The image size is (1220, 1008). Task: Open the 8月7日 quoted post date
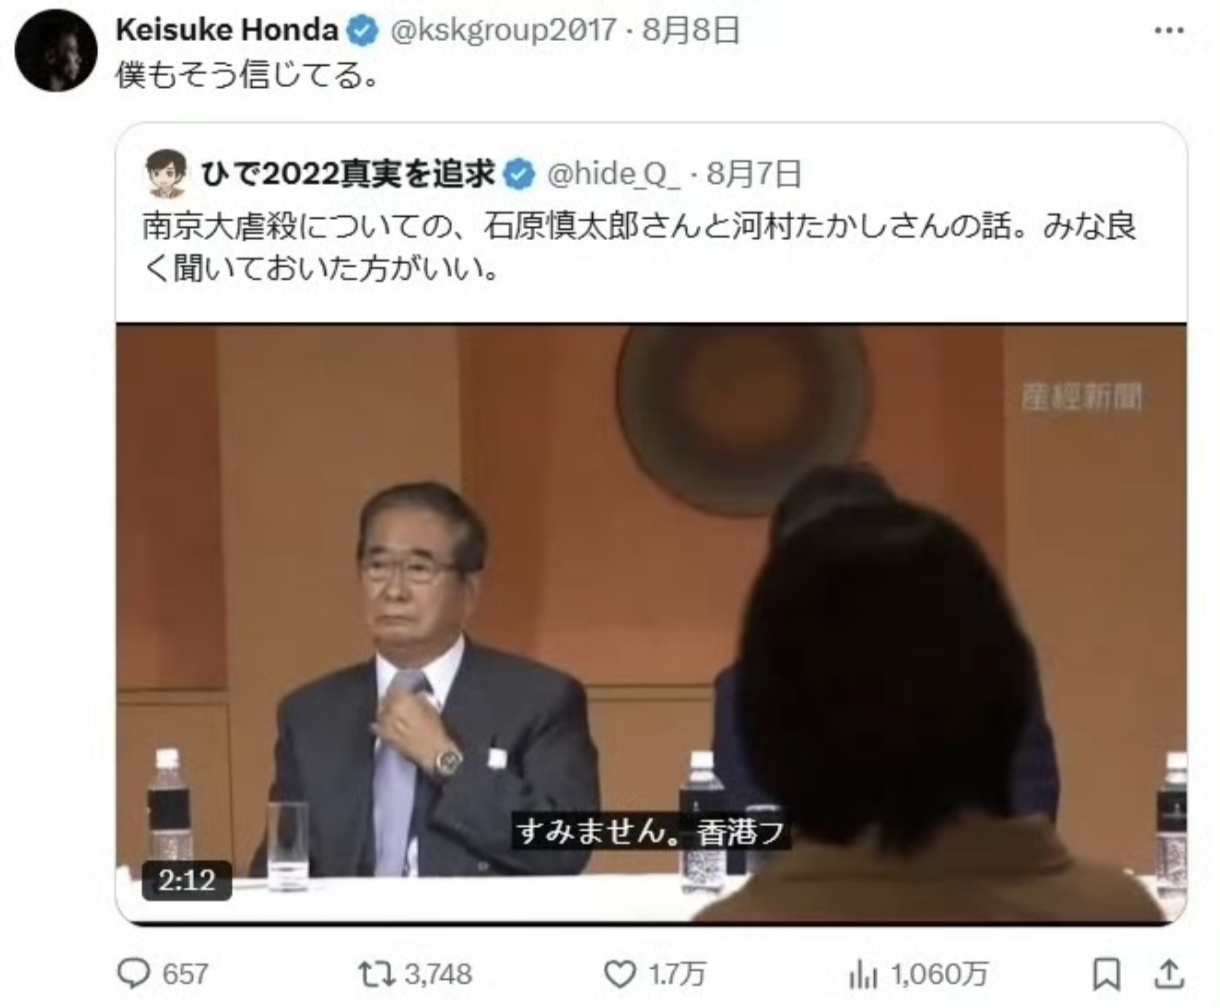click(755, 175)
